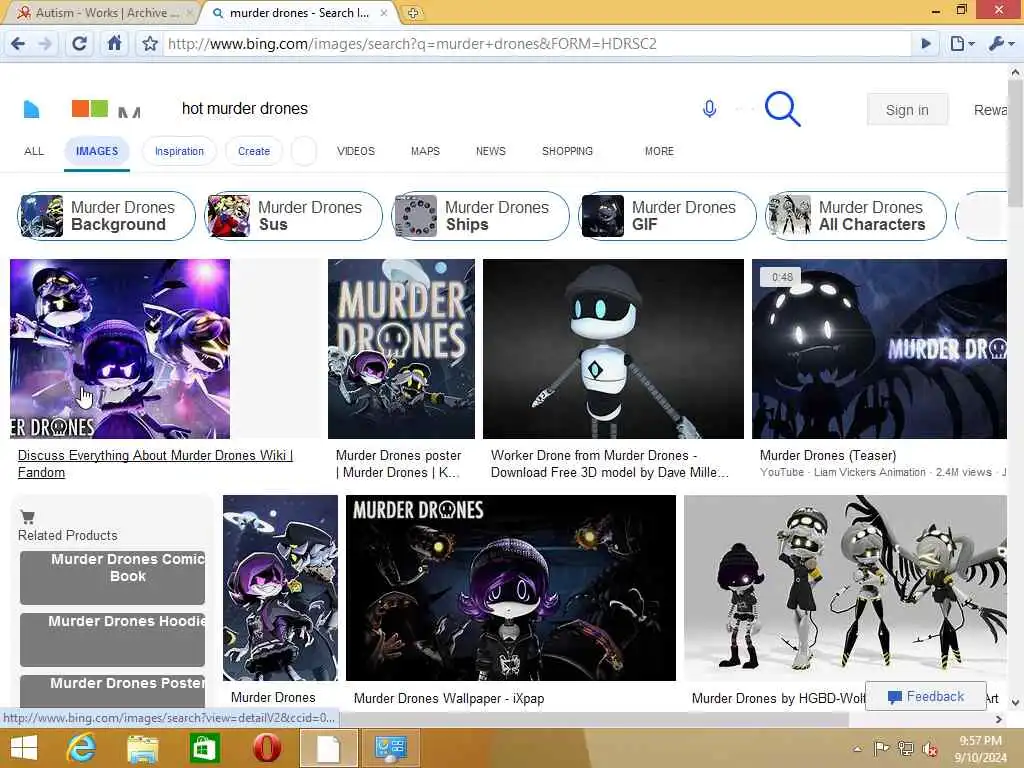
Task: Open the Murder Drones poster image
Action: tap(401, 349)
